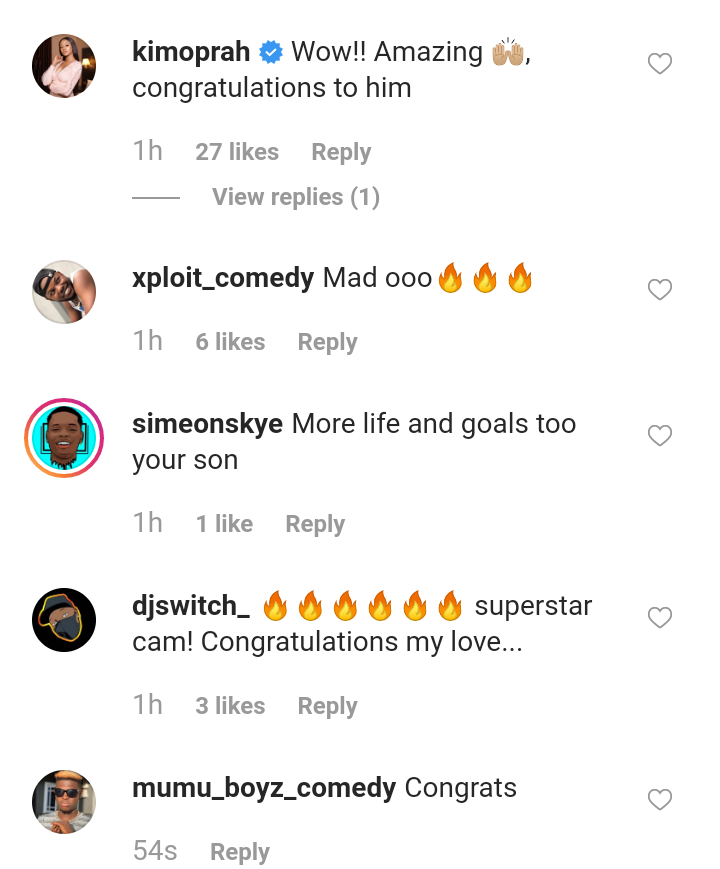Open mumu_boyz_comedy's avatar
This screenshot has width=720, height=869.
[x=64, y=802]
